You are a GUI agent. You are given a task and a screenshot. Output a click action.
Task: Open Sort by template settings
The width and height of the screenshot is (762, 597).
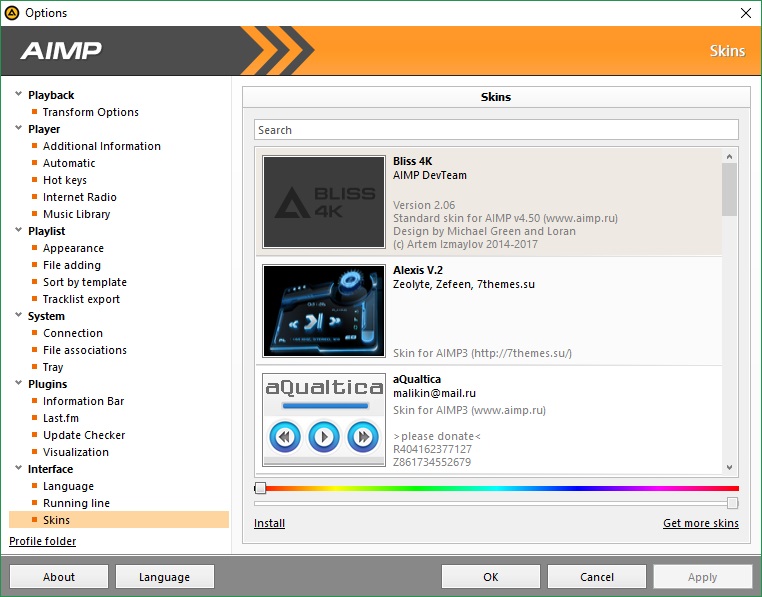pos(85,282)
